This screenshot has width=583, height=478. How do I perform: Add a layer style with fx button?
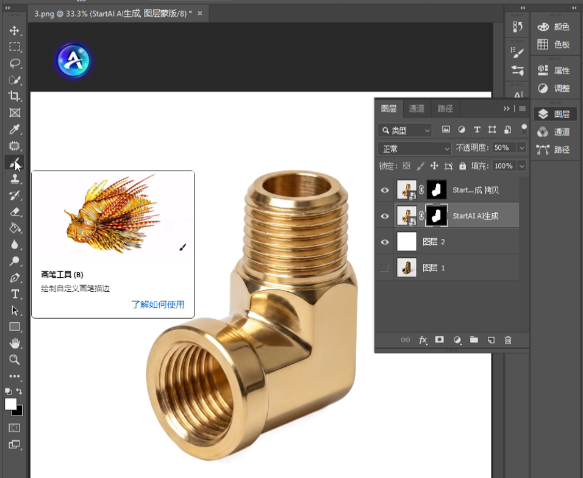423,340
